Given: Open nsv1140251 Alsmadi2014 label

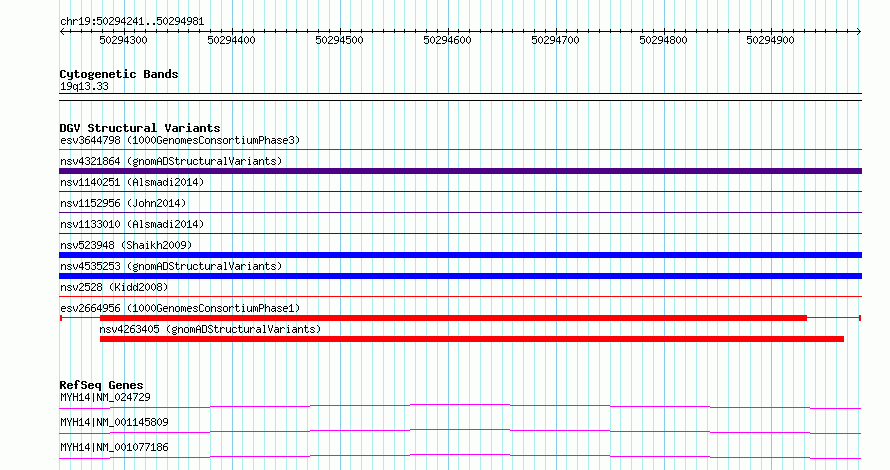Looking at the screenshot, I should coord(132,182).
